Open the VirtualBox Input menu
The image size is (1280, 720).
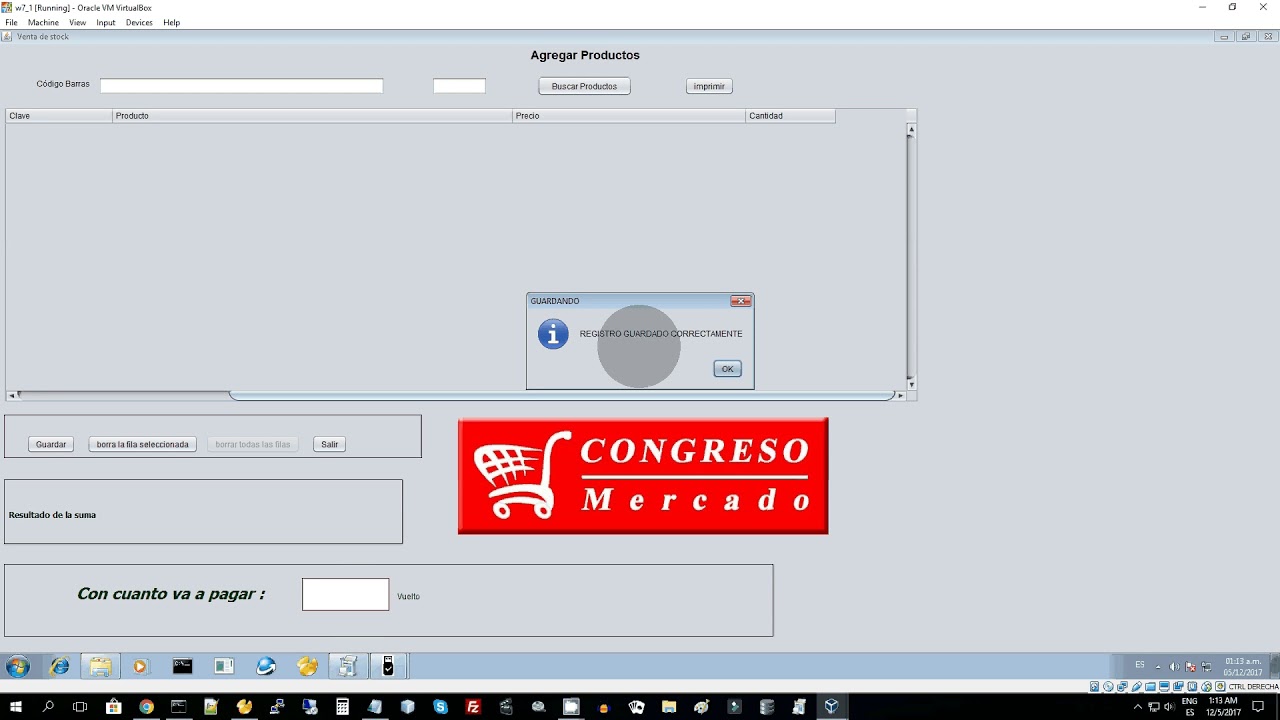(x=106, y=22)
